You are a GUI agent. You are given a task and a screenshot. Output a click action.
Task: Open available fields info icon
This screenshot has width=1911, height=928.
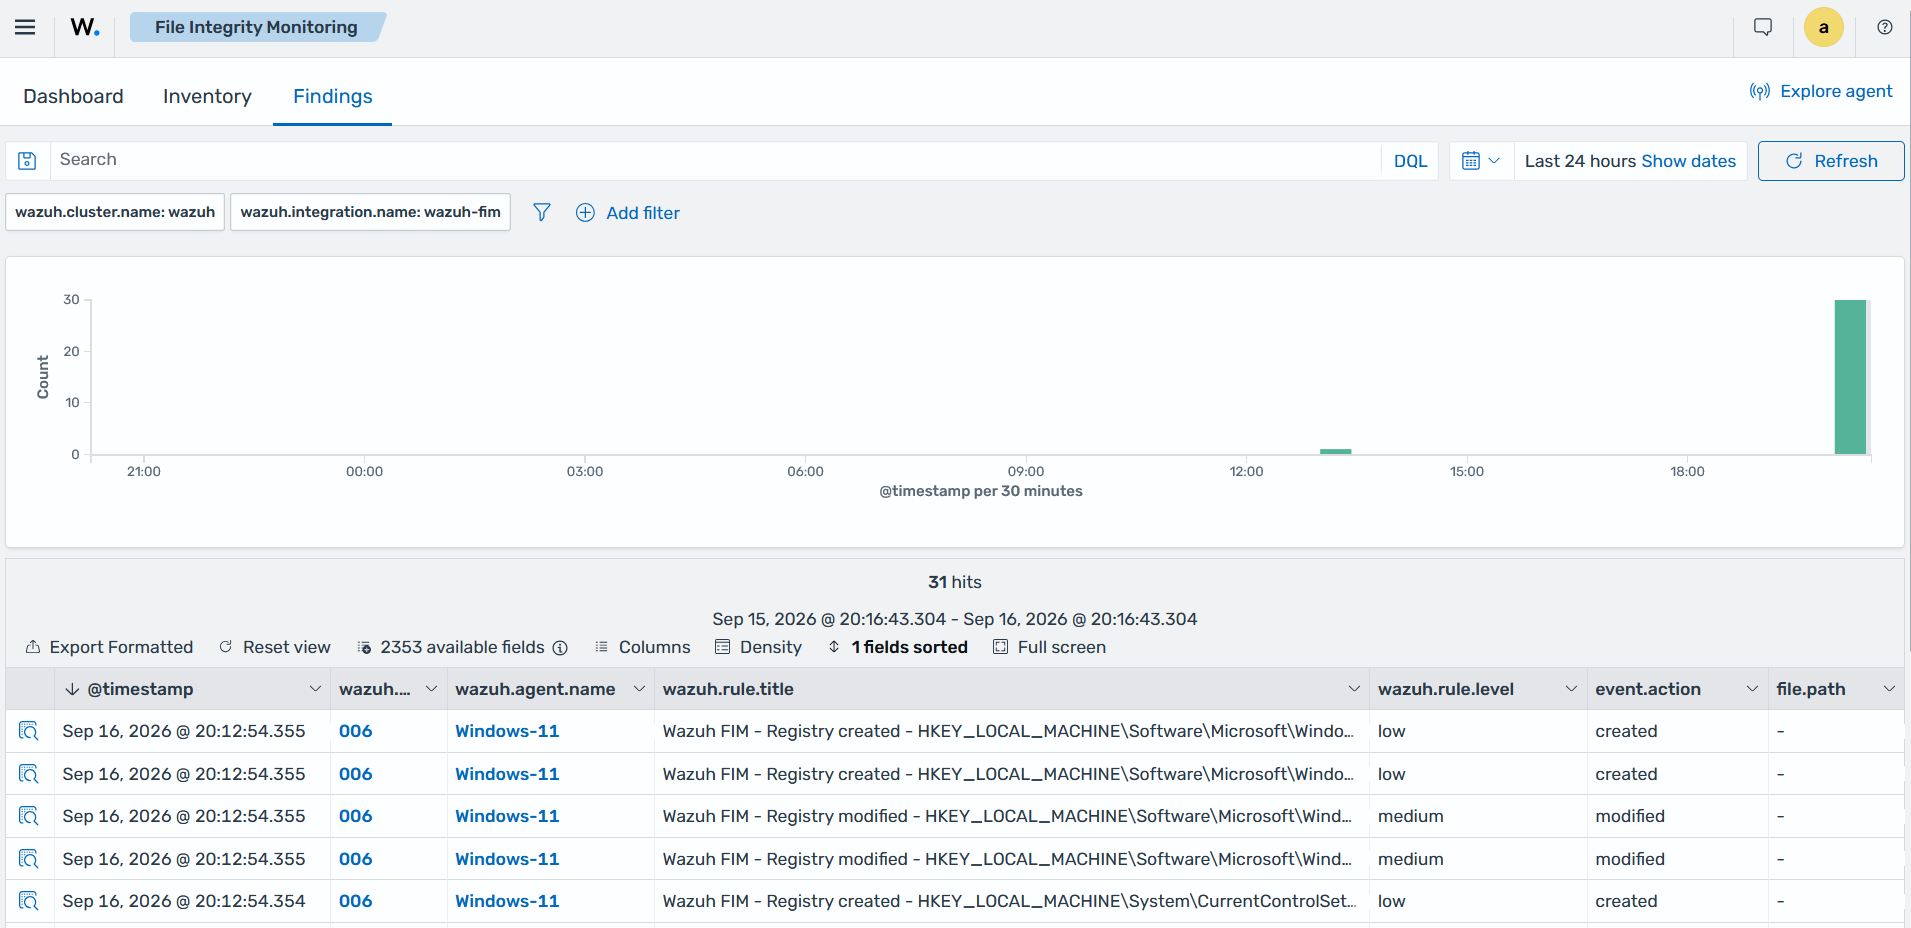click(560, 648)
